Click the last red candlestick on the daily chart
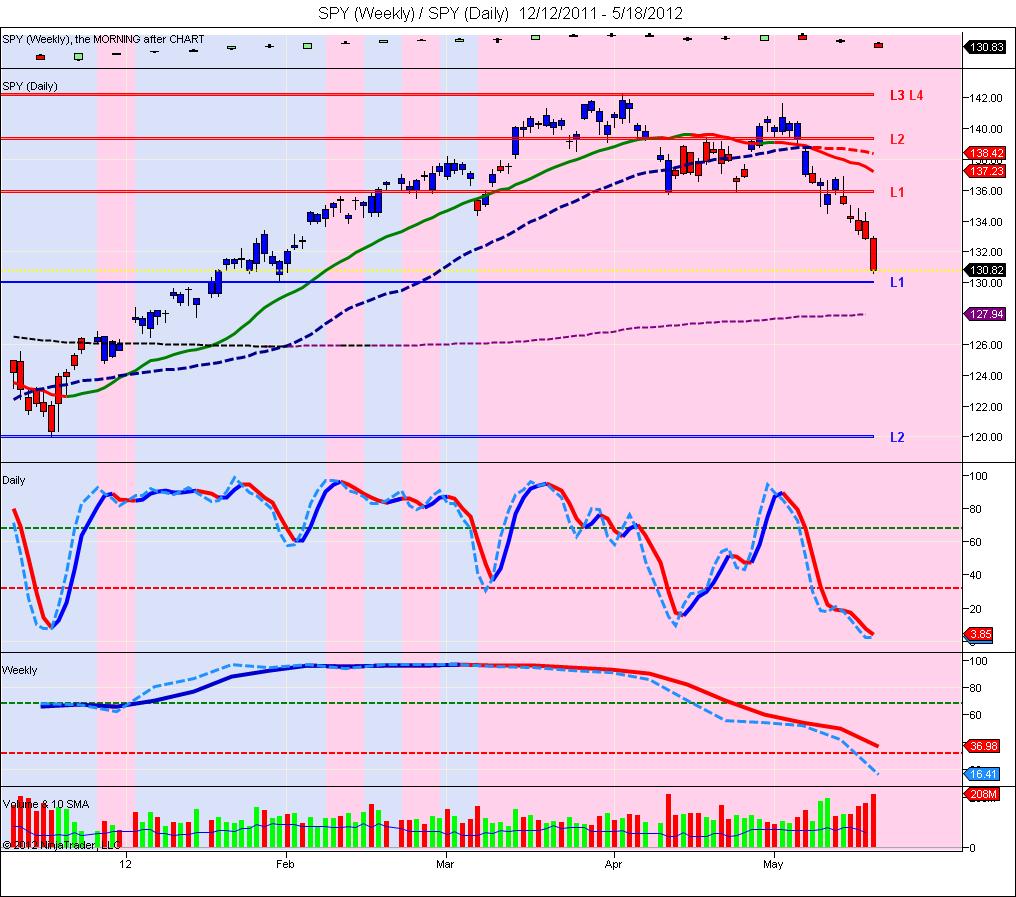Image resolution: width=1016 pixels, height=897 pixels. coord(873,254)
